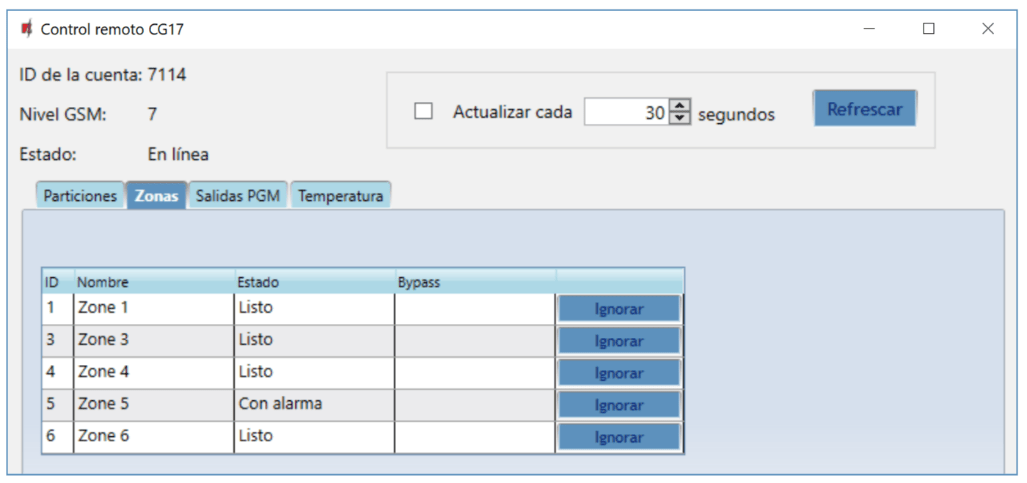
Task: Bypass Zone 4 with Ignorar button
Action: [619, 373]
